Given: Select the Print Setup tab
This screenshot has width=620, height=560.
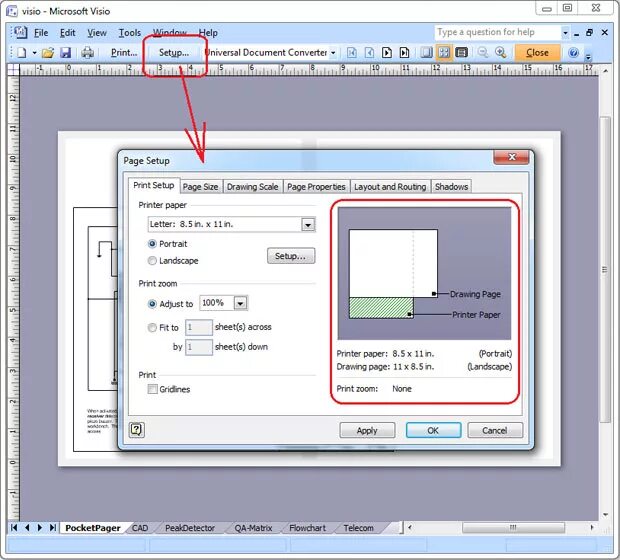Looking at the screenshot, I should [154, 185].
